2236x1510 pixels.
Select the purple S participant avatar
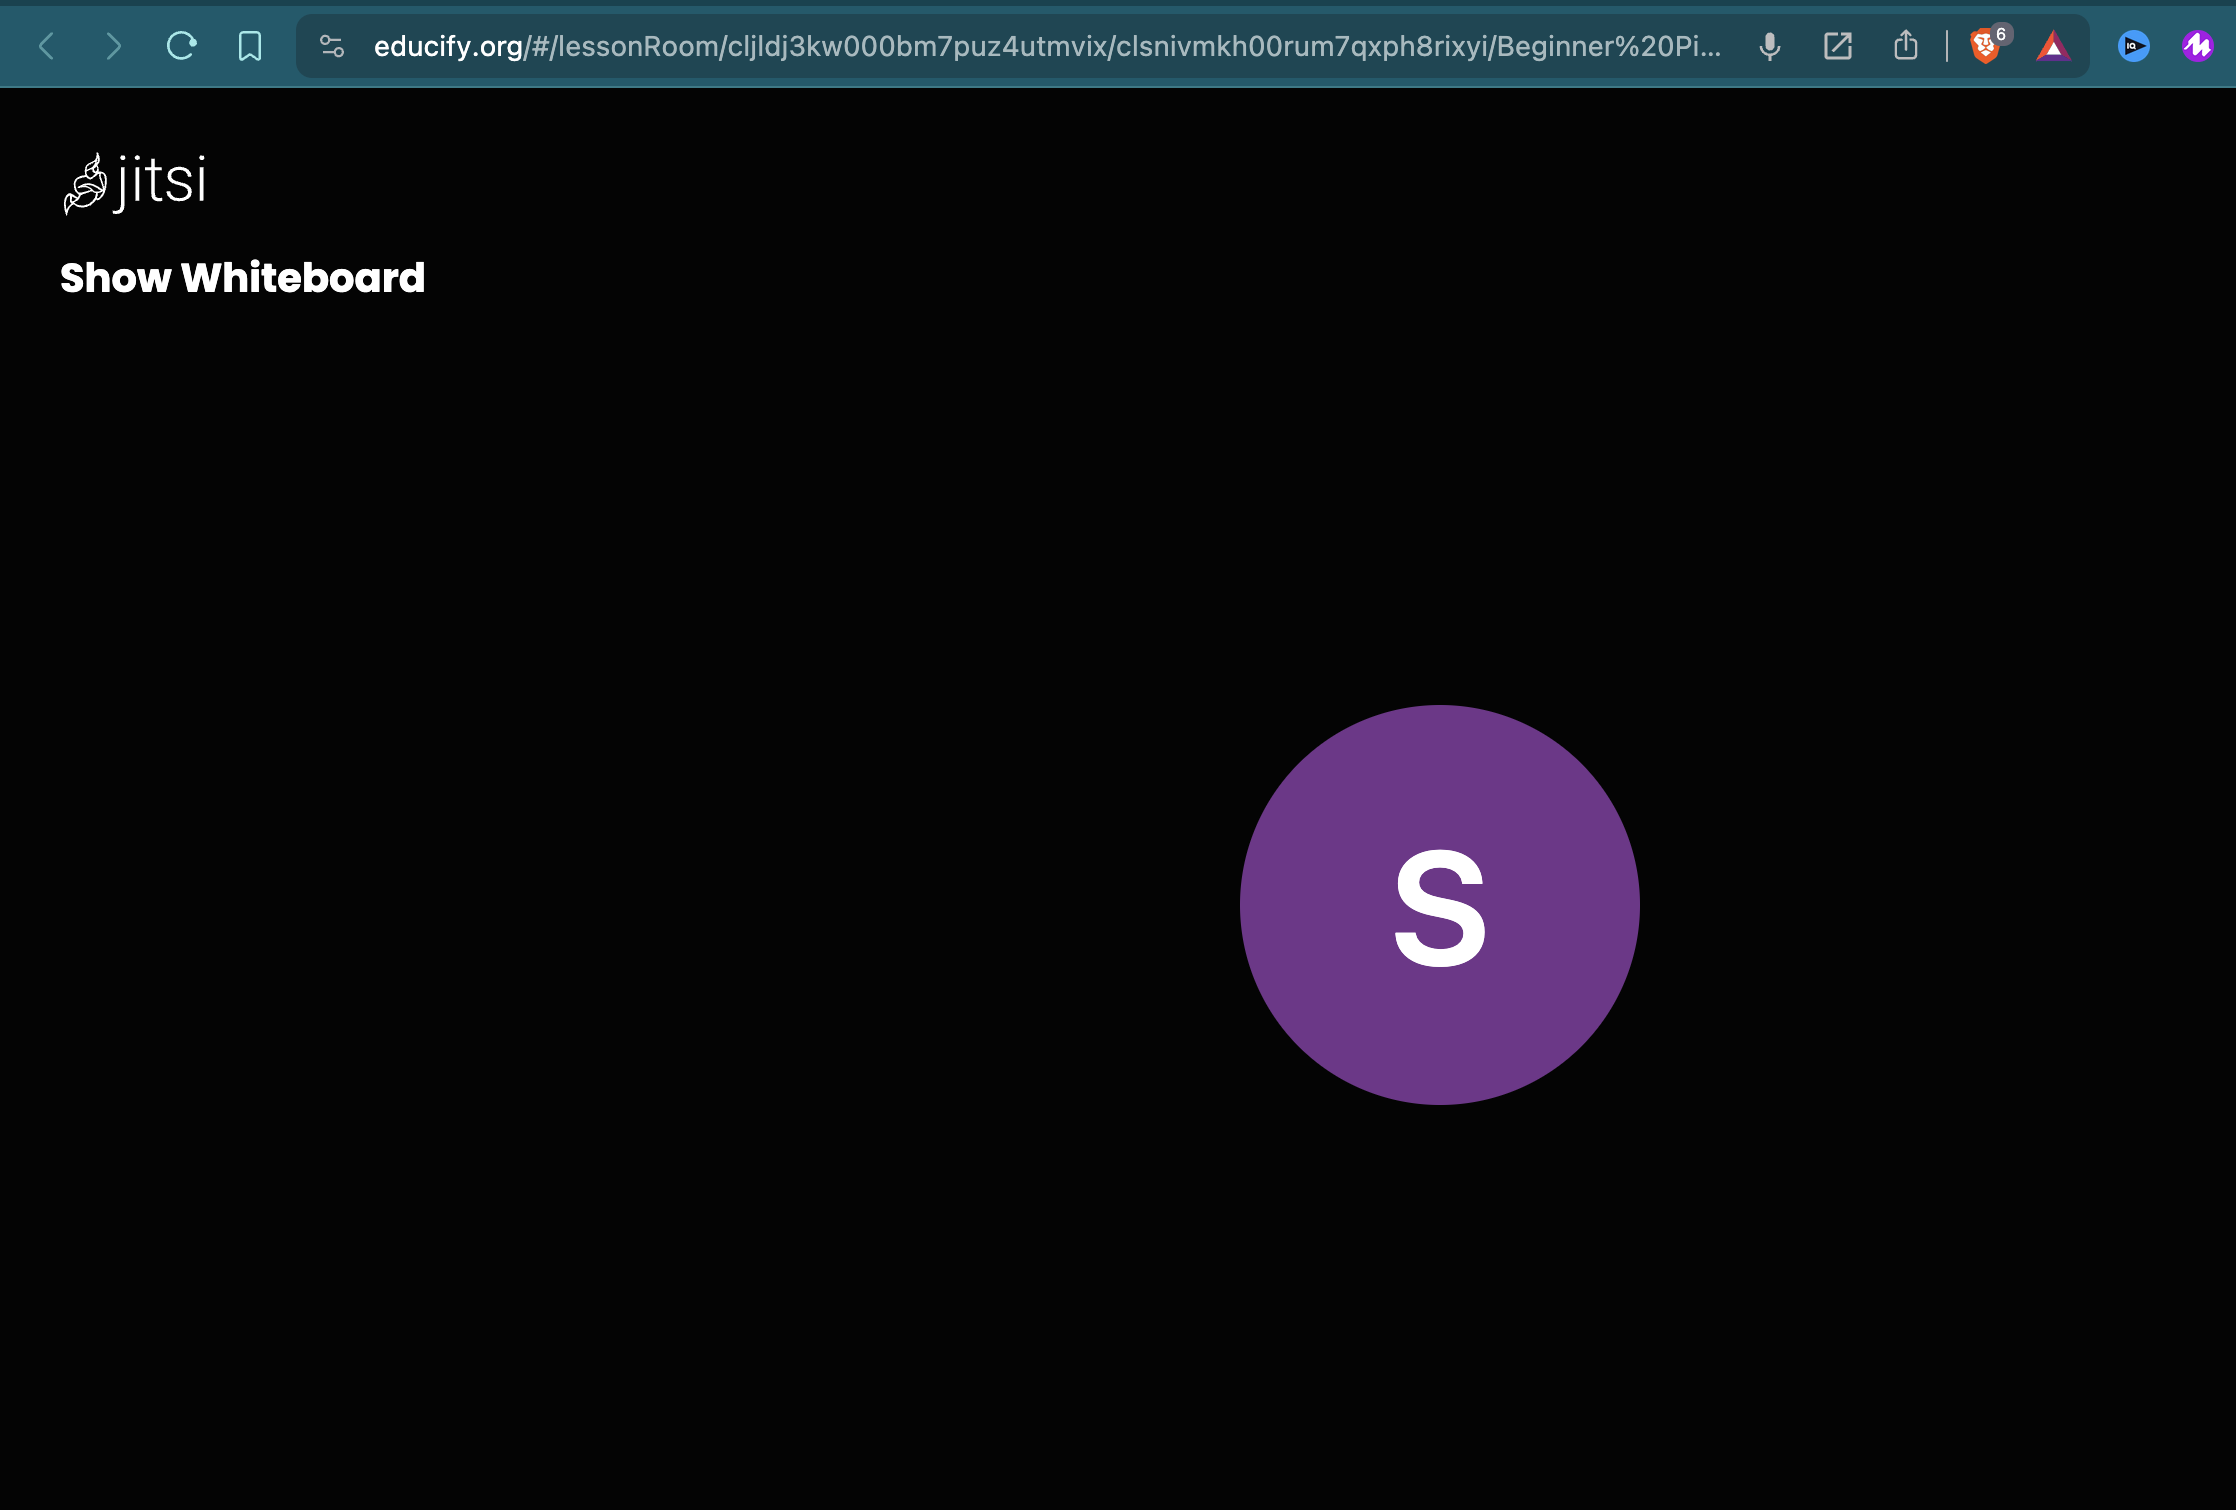(x=1440, y=1040)
